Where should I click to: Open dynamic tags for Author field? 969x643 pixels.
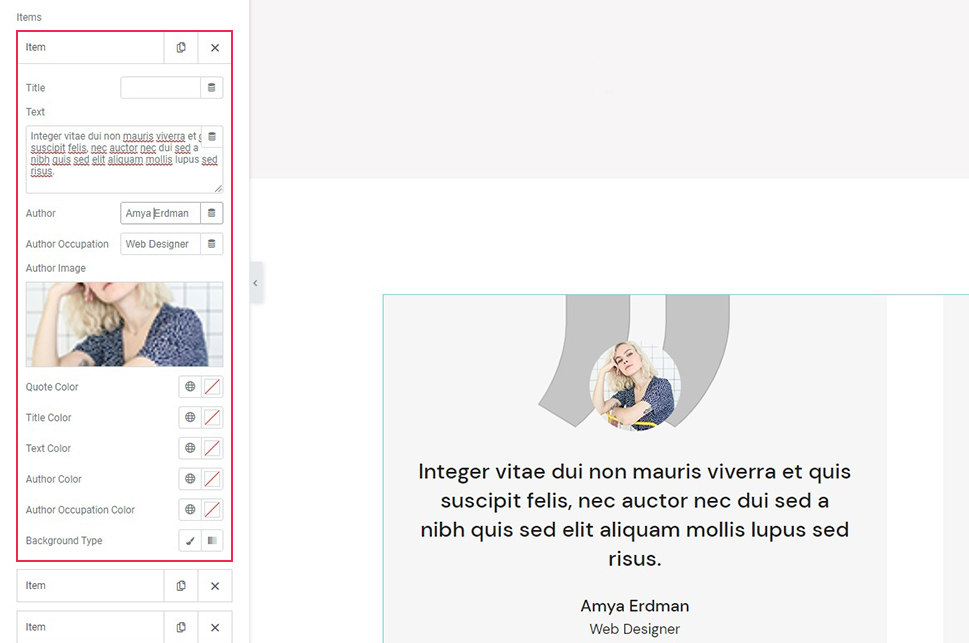pyautogui.click(x=211, y=213)
